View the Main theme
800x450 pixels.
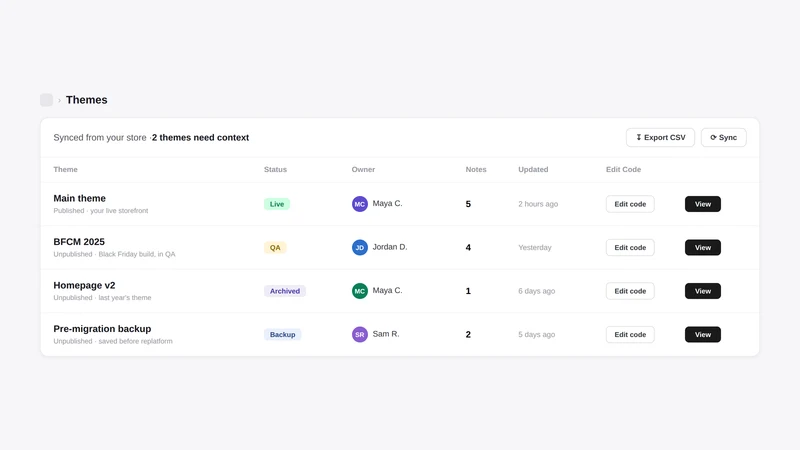[703, 204]
